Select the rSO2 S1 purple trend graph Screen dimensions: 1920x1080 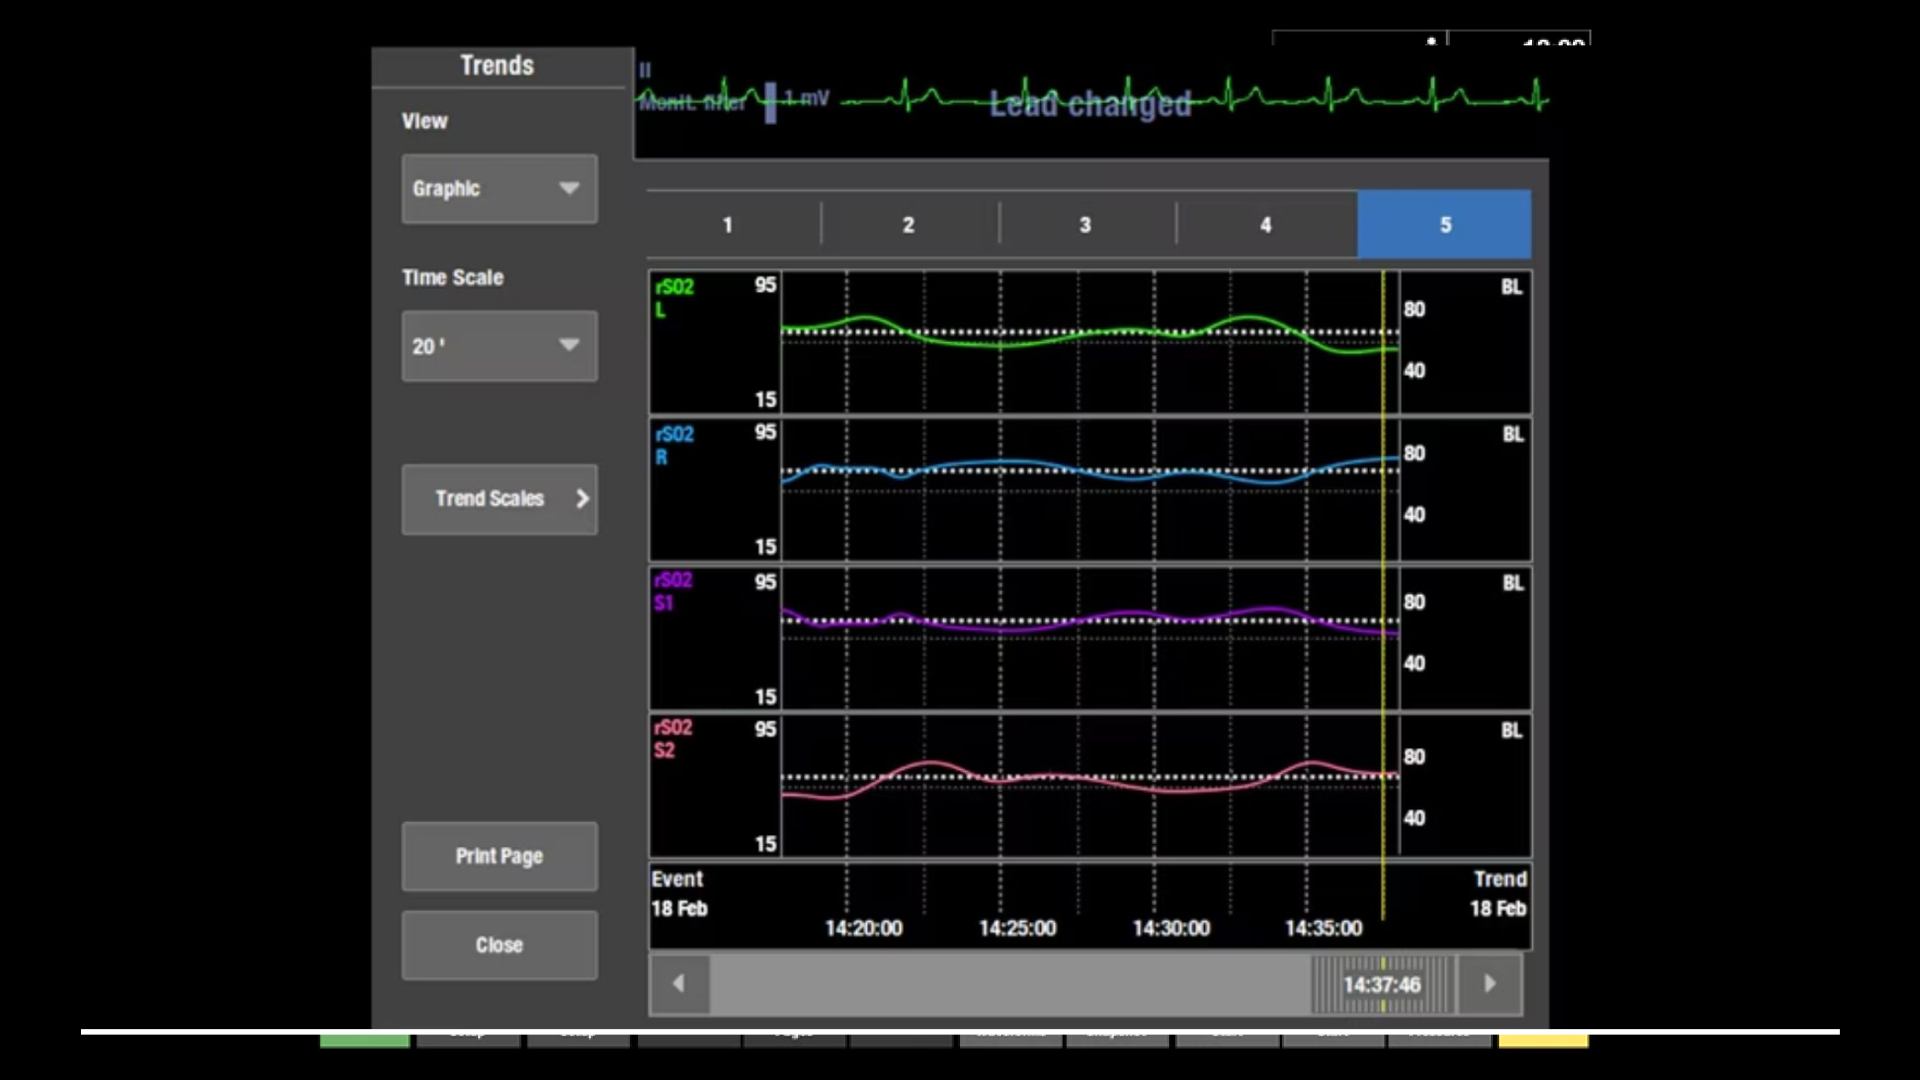pyautogui.click(x=1090, y=638)
